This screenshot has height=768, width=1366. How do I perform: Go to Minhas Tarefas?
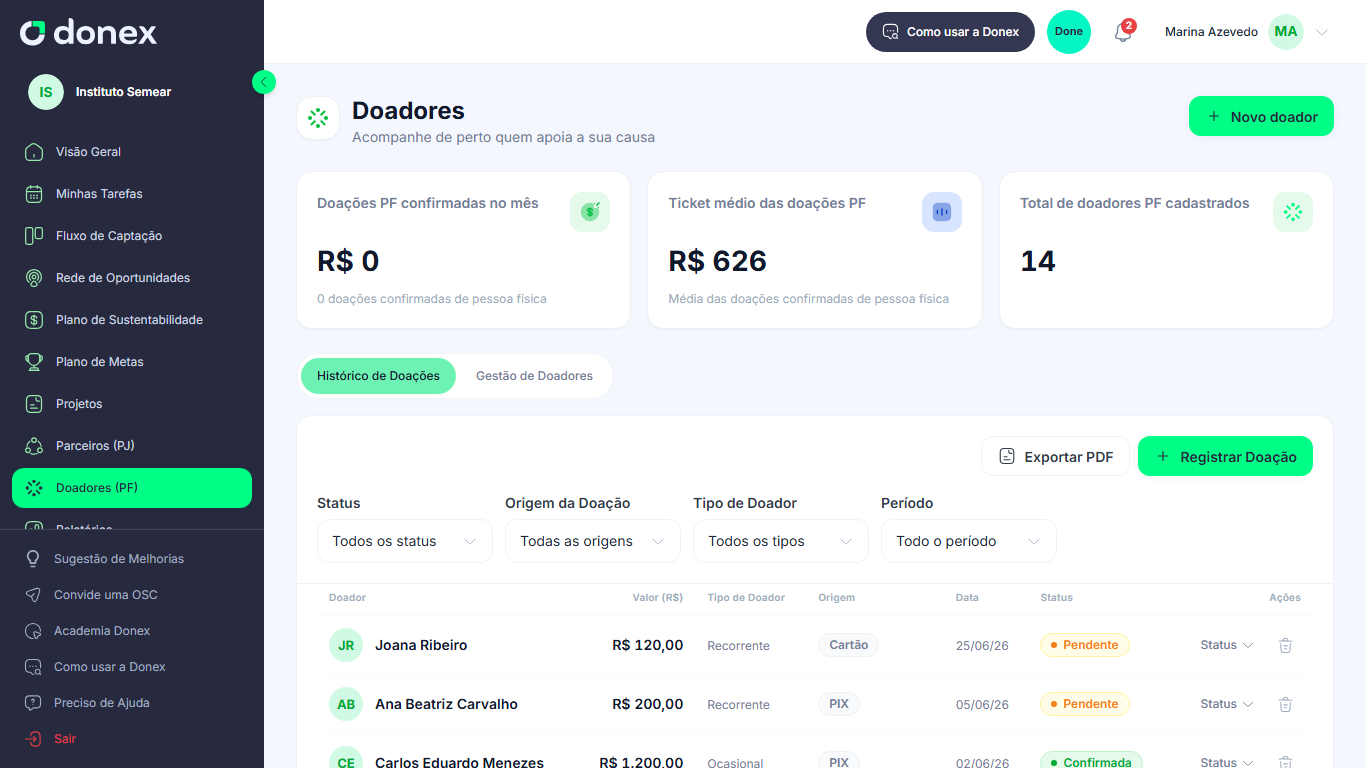(x=132, y=194)
